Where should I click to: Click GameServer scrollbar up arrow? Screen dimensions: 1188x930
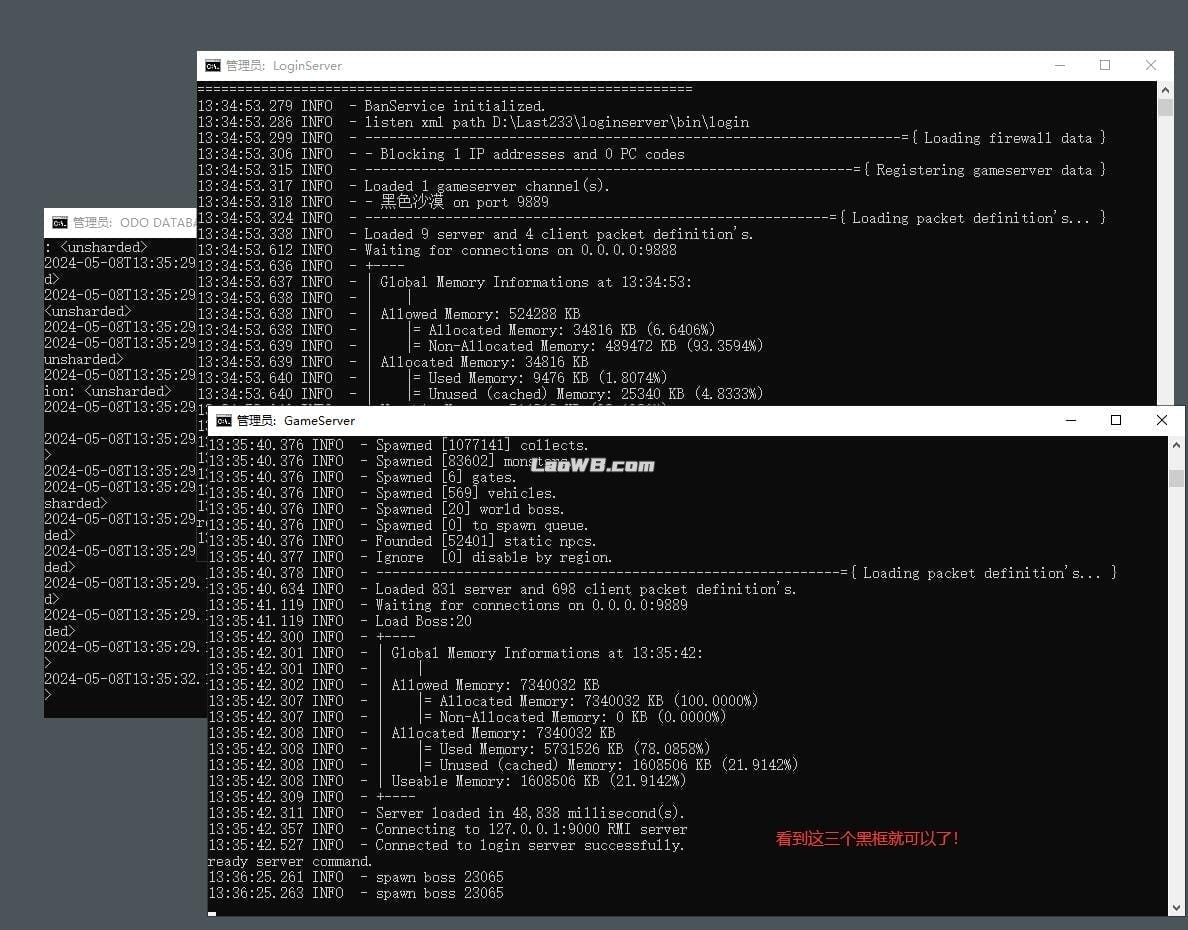(x=1176, y=445)
